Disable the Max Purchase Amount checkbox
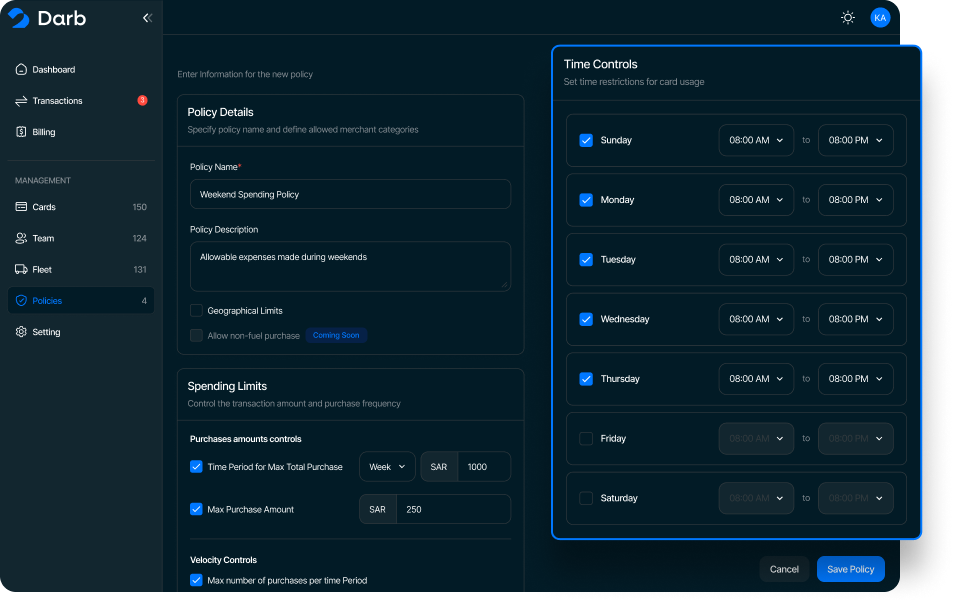The image size is (960, 600). pos(197,509)
